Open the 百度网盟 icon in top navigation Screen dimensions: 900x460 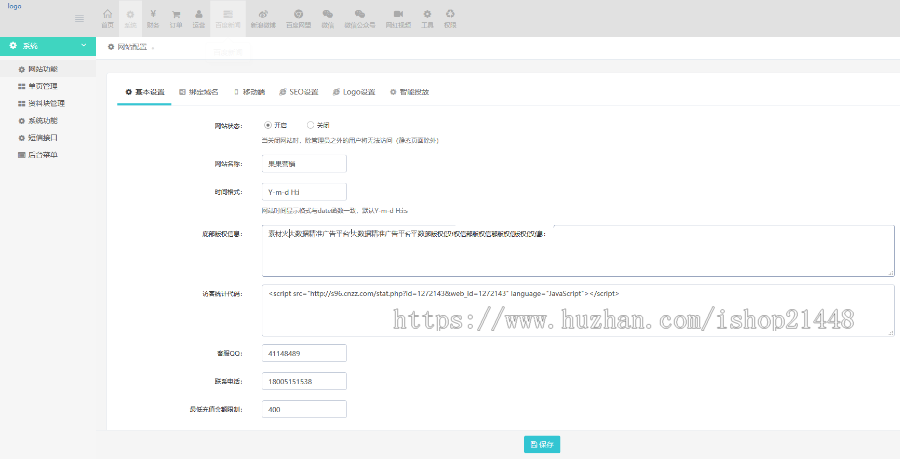(x=298, y=18)
